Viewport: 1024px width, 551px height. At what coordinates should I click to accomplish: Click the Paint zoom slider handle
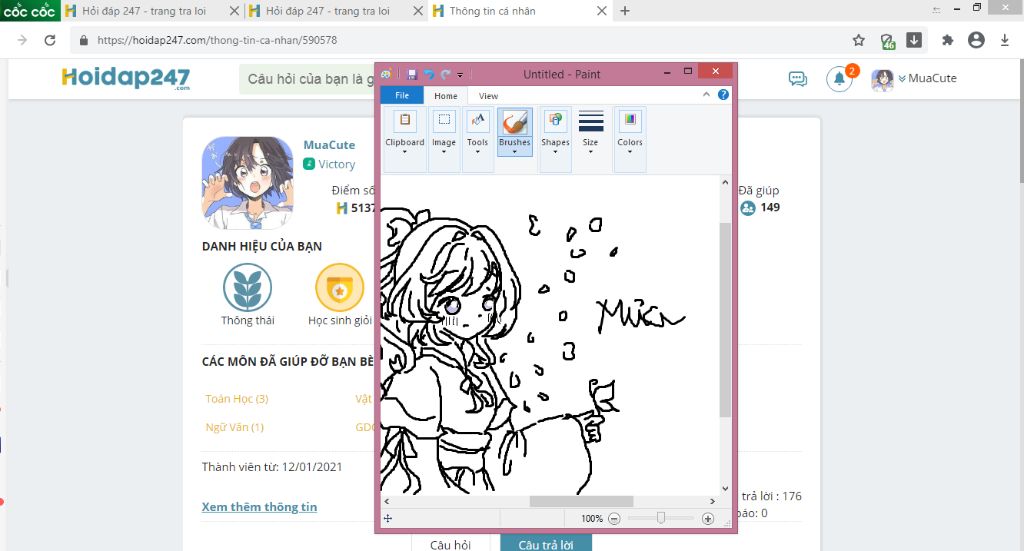click(661, 518)
